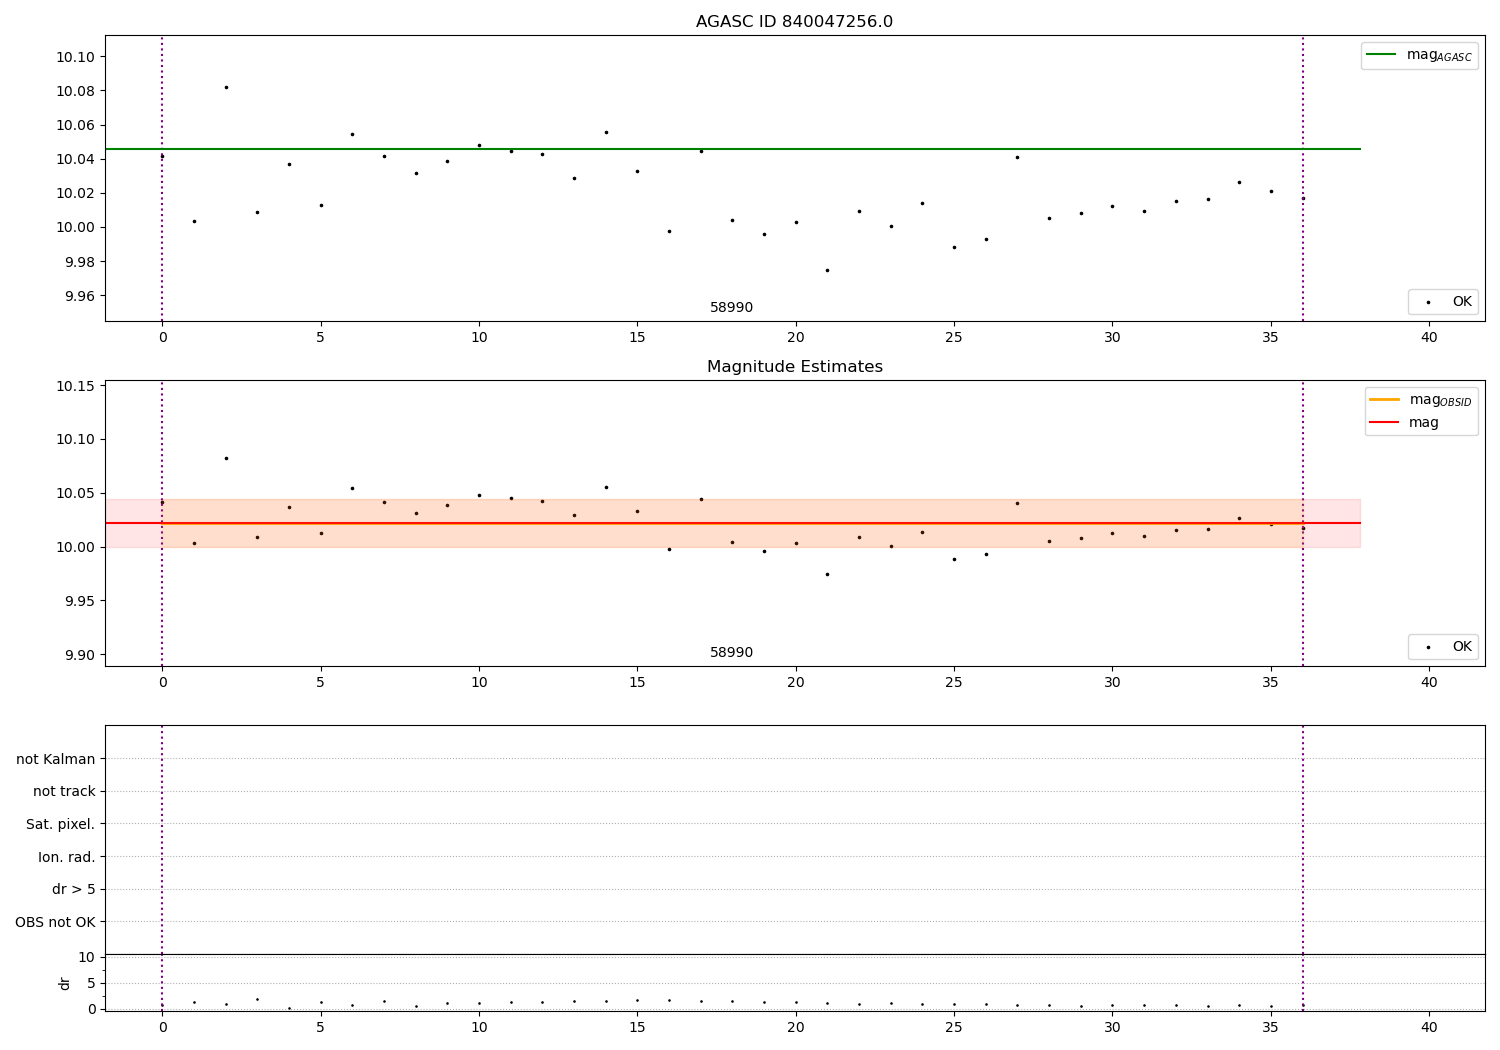Click the mag OBSID legend entry

tap(1421, 400)
